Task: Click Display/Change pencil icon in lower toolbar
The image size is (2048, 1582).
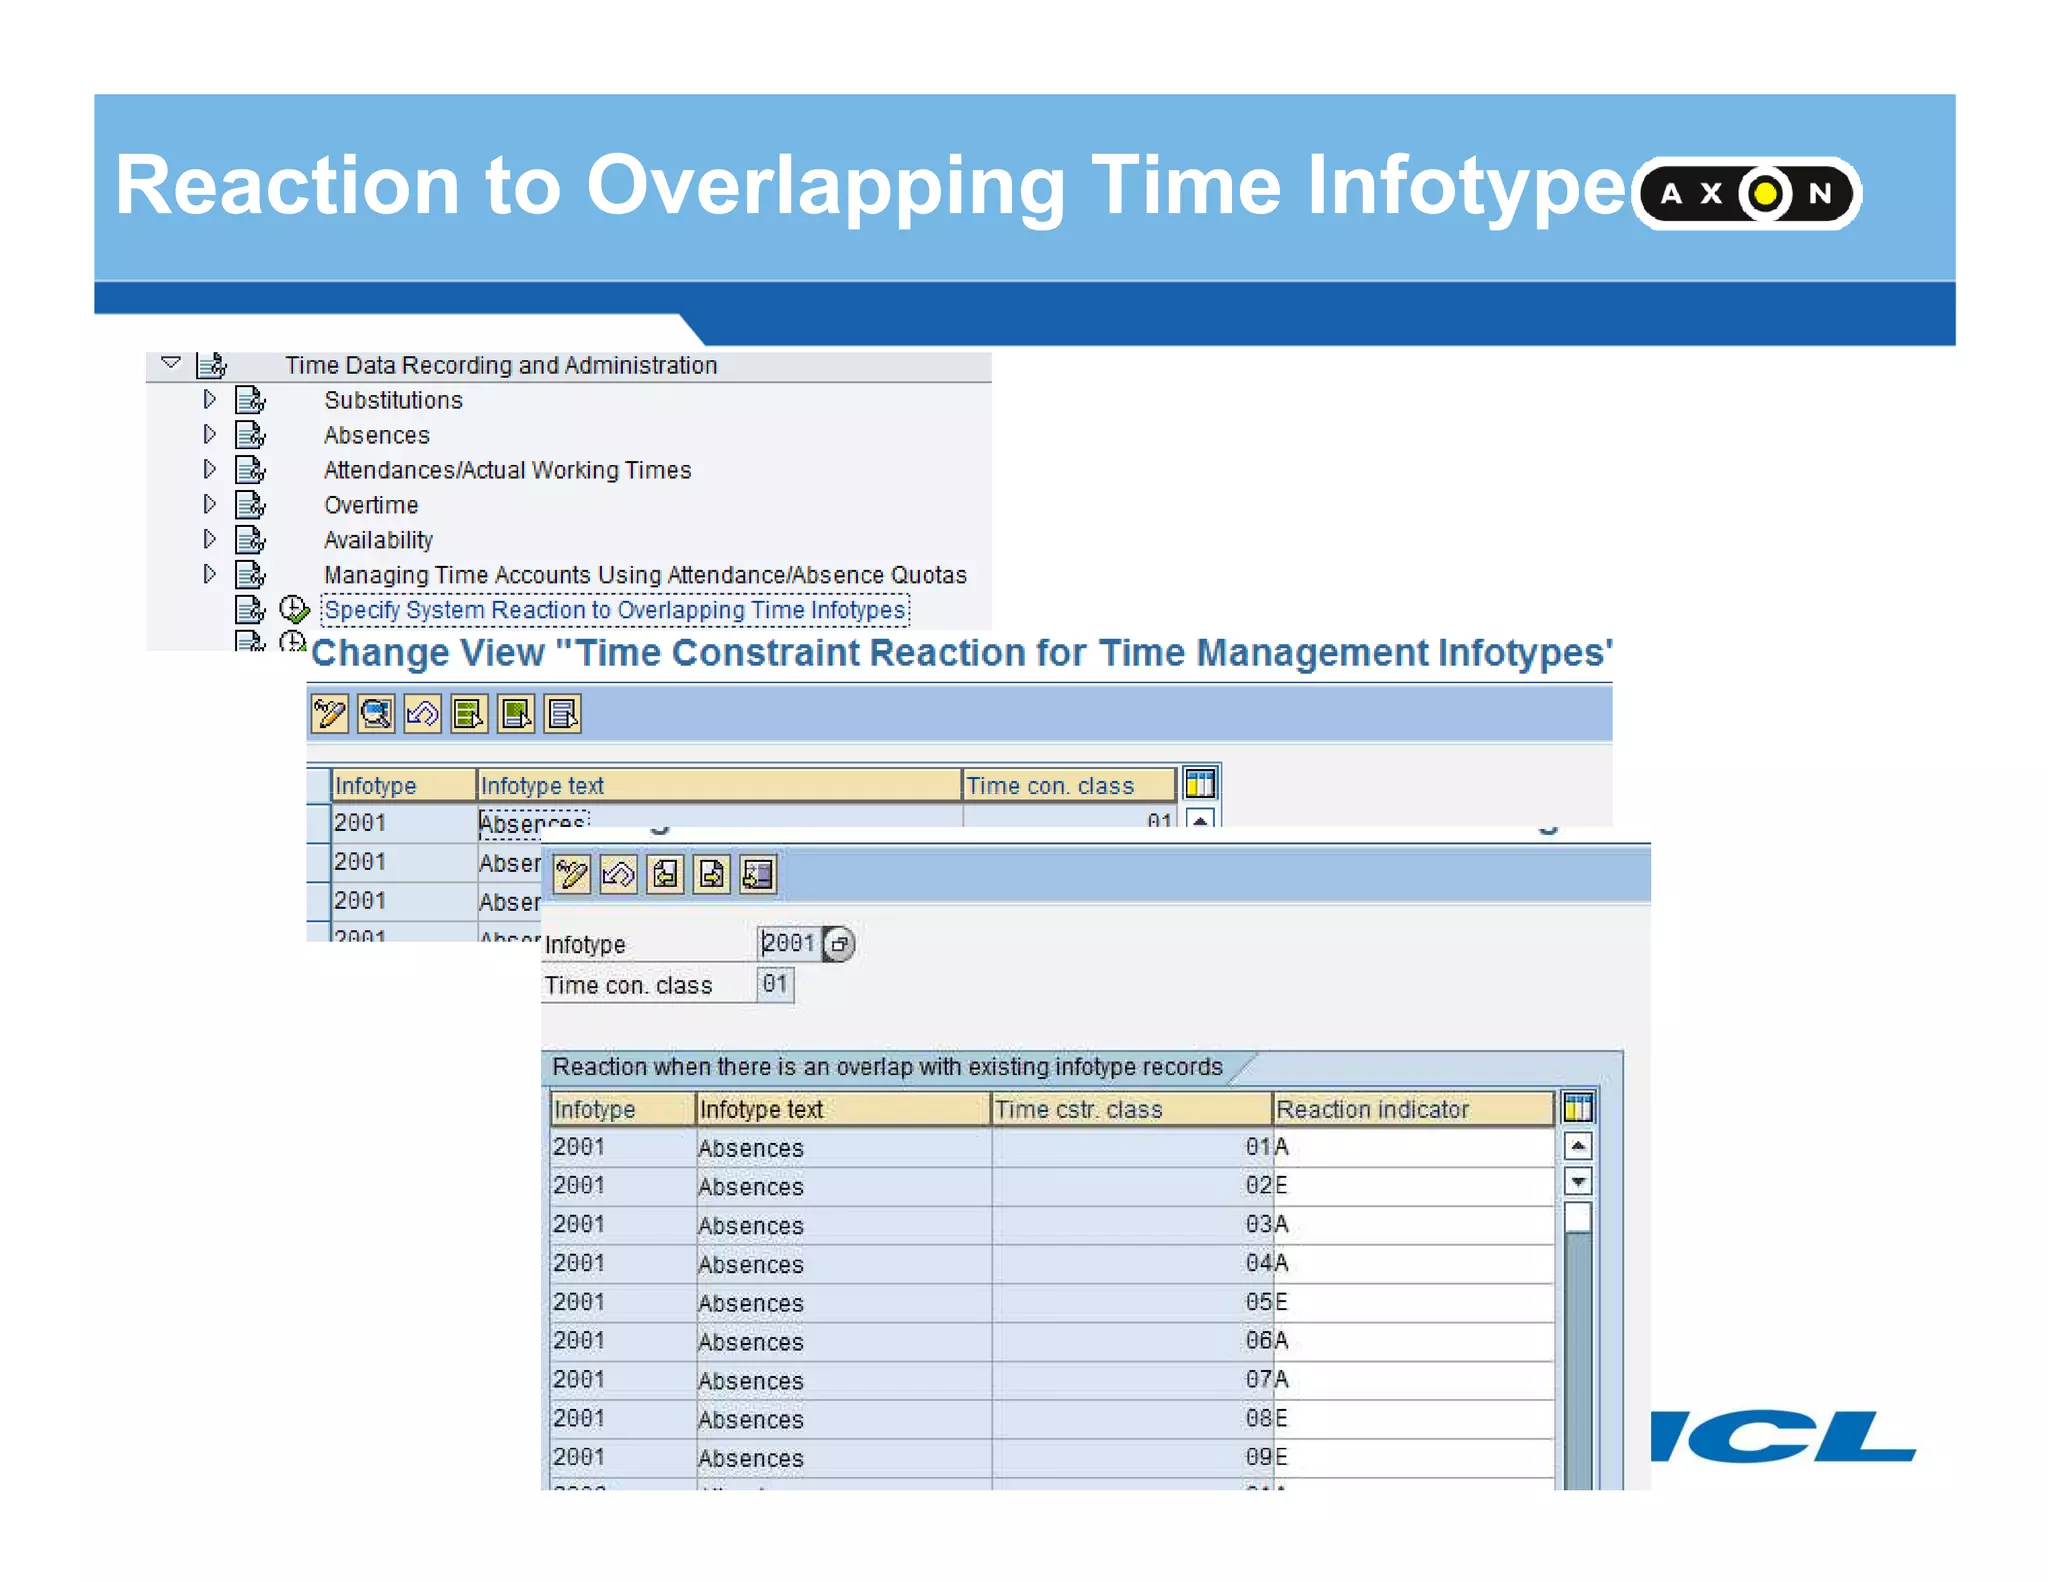Action: tap(571, 874)
